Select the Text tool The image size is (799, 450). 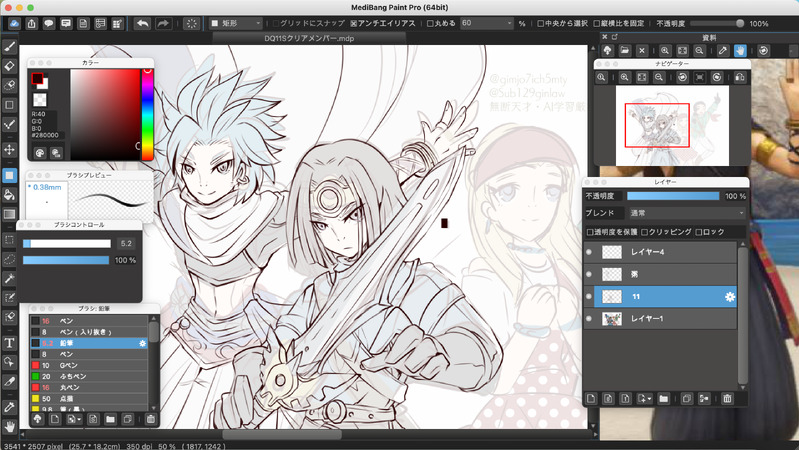point(10,343)
